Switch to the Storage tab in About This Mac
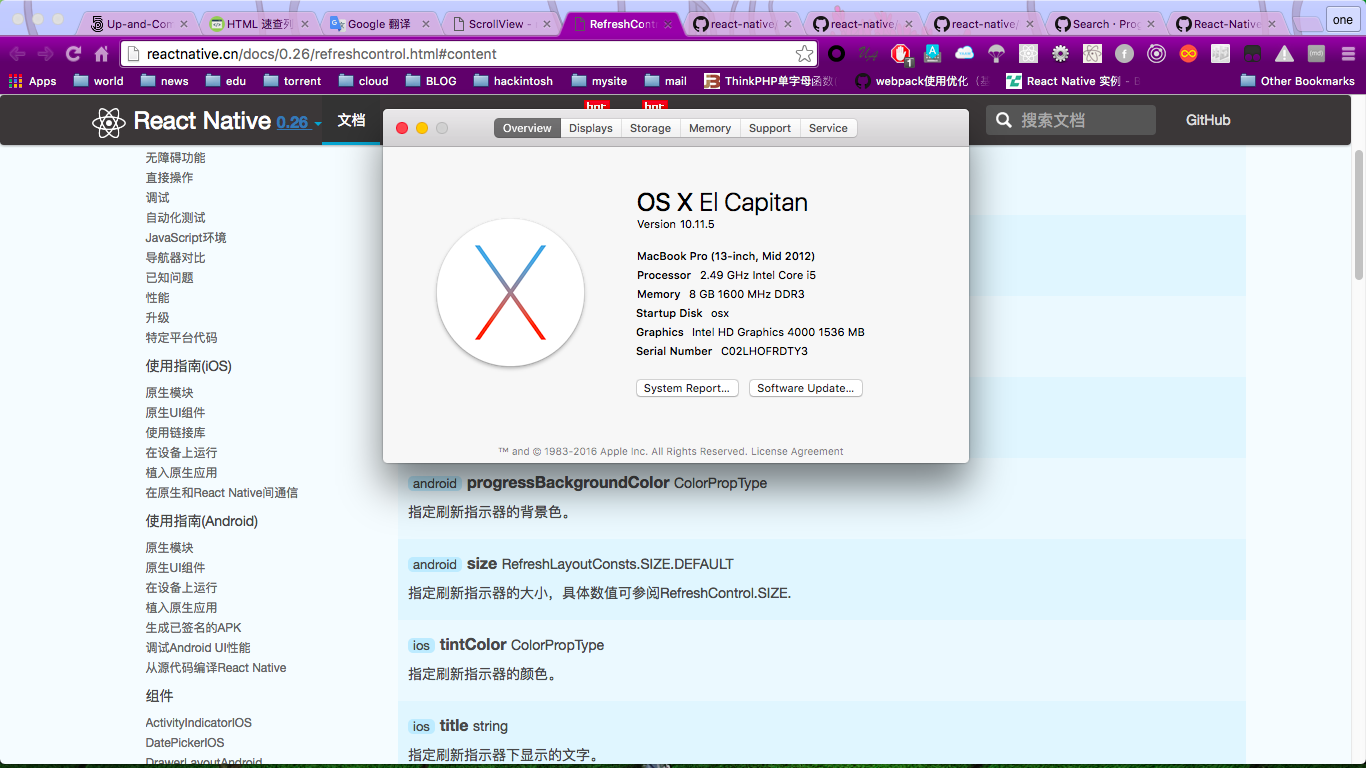Viewport: 1366px width, 768px height. (x=650, y=128)
